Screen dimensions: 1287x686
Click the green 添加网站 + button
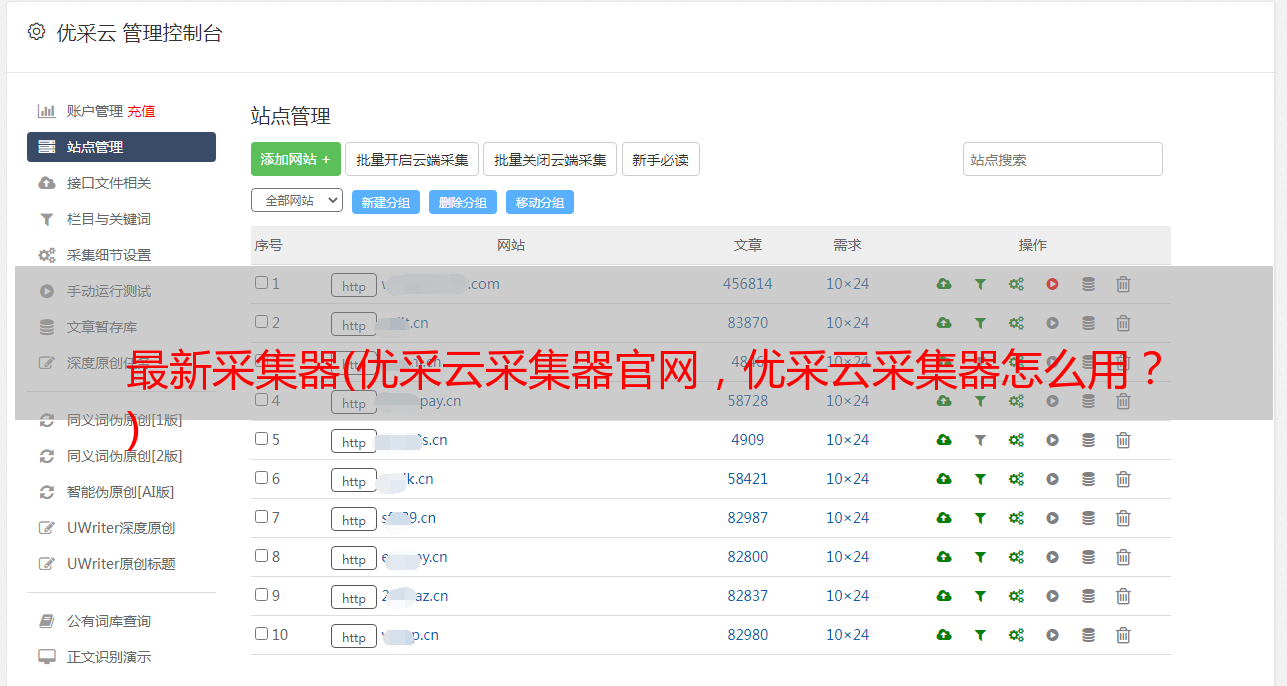pos(296,159)
